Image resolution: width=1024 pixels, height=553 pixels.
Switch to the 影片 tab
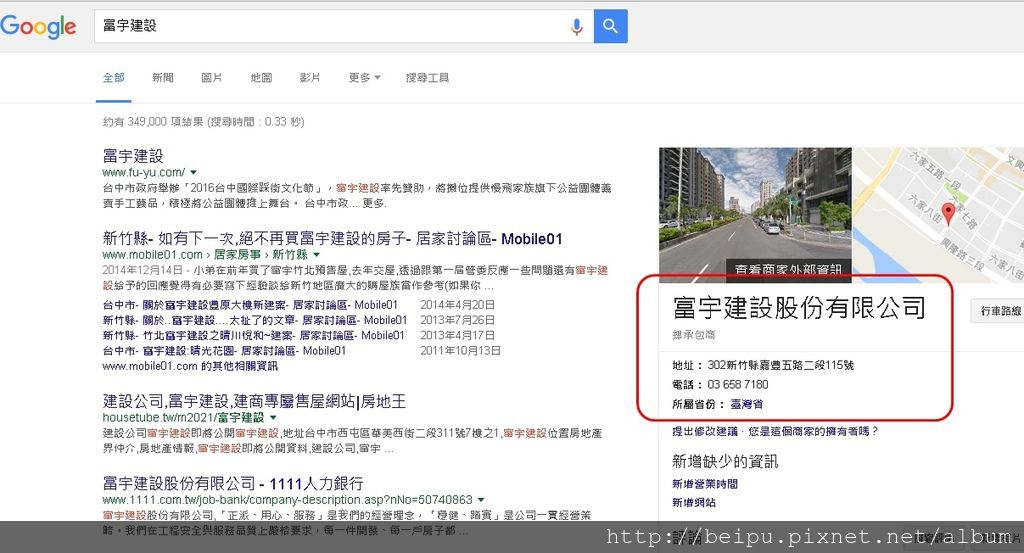click(310, 78)
